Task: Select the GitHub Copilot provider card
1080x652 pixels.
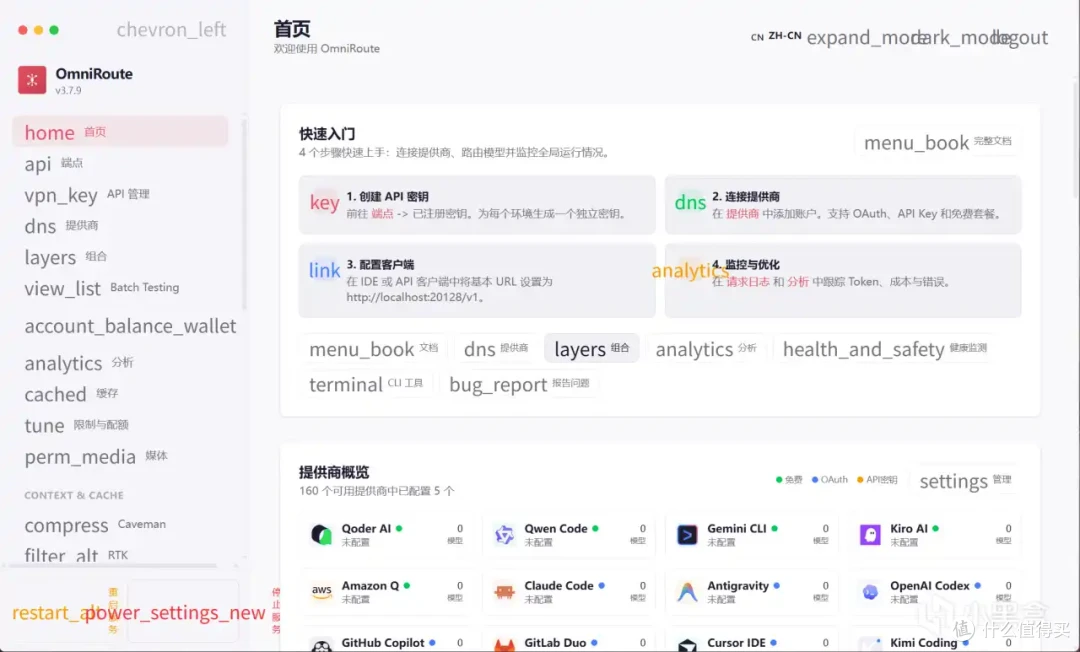Action: [387, 640]
